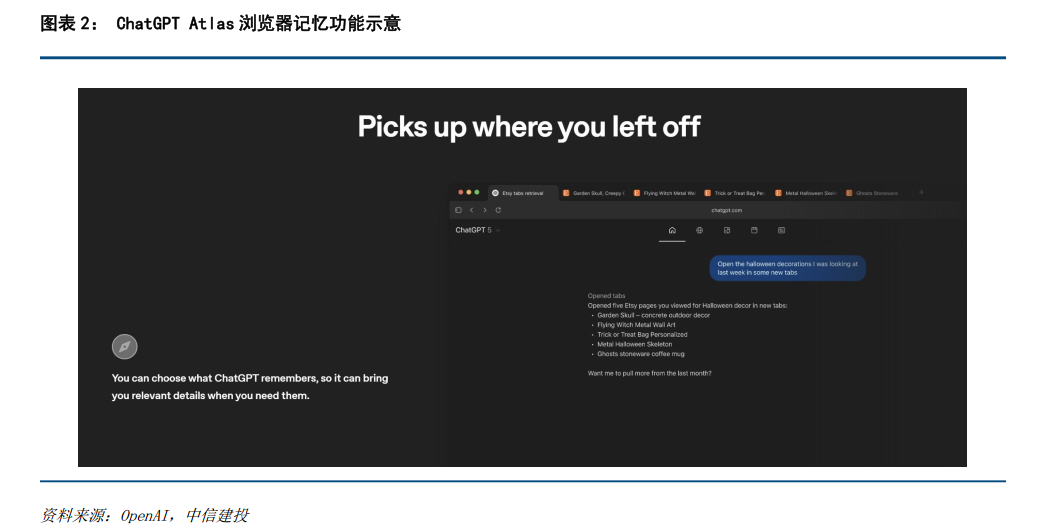Click the blue user message bubble
This screenshot has height=532, width=1039.
[787, 268]
